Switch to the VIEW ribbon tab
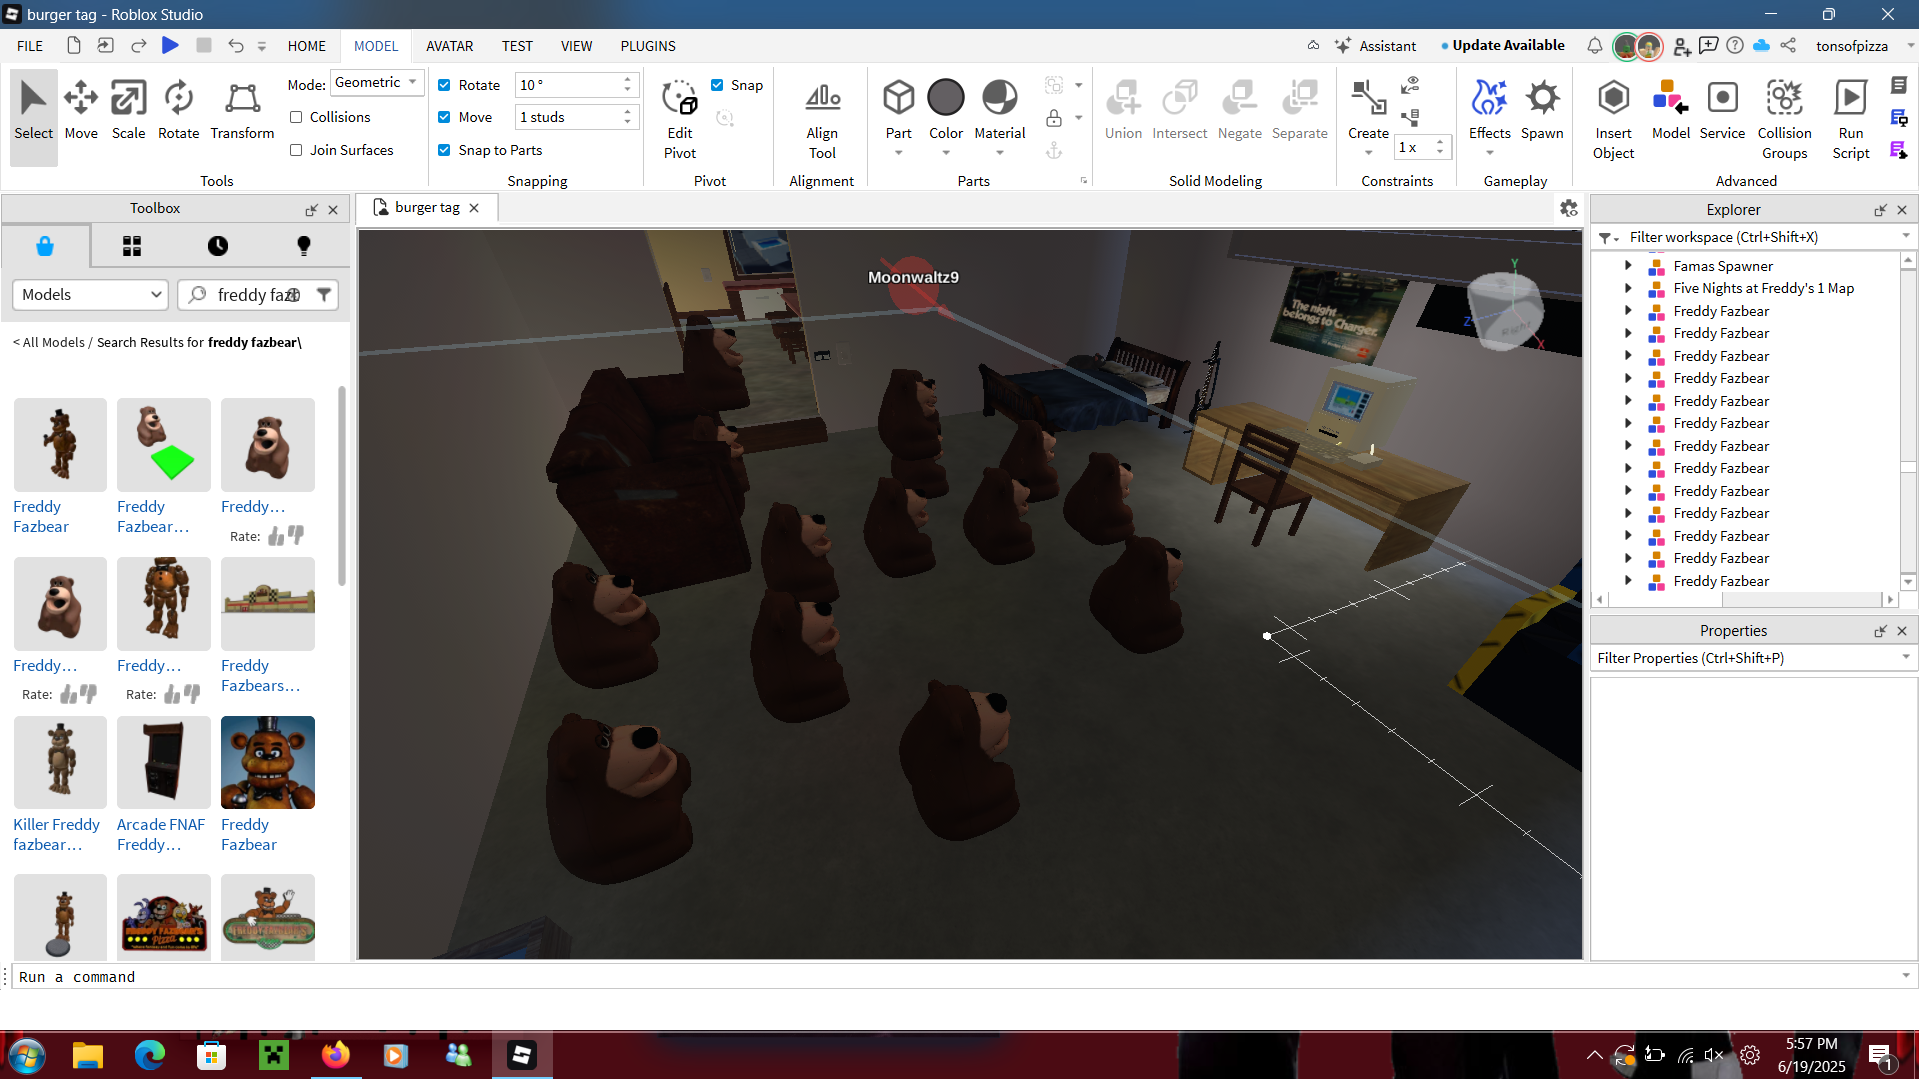Viewport: 1919px width, 1079px height. pos(576,46)
